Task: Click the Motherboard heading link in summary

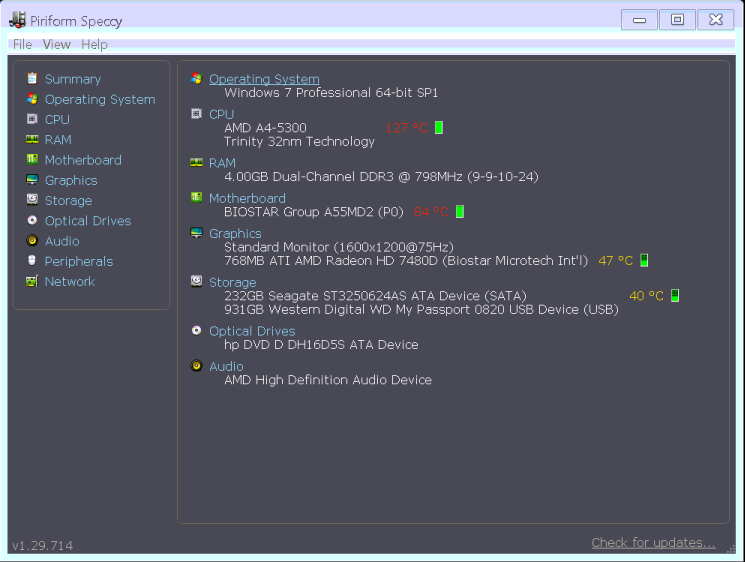Action: 248,198
